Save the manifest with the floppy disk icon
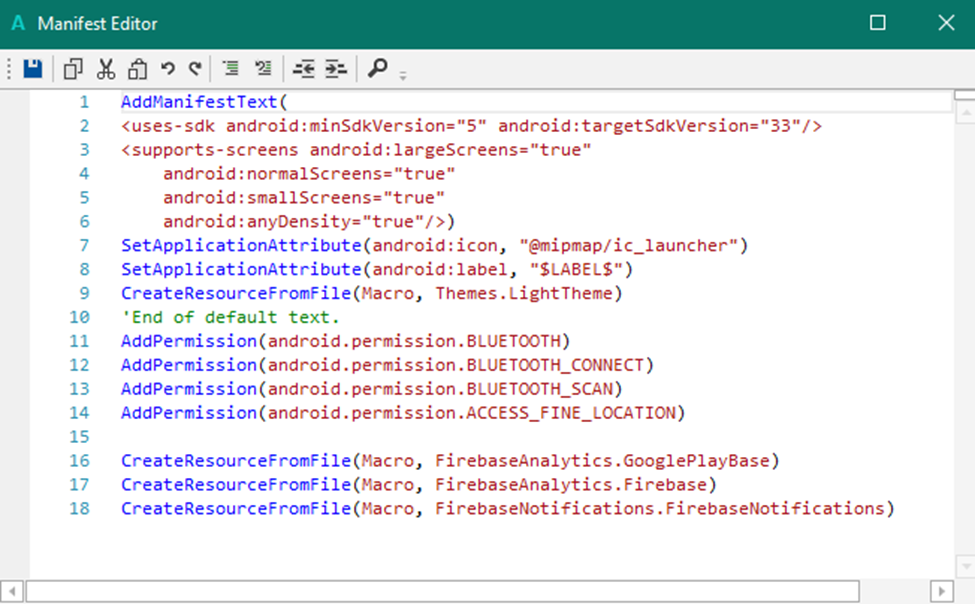The width and height of the screenshot is (975, 604). pos(32,68)
